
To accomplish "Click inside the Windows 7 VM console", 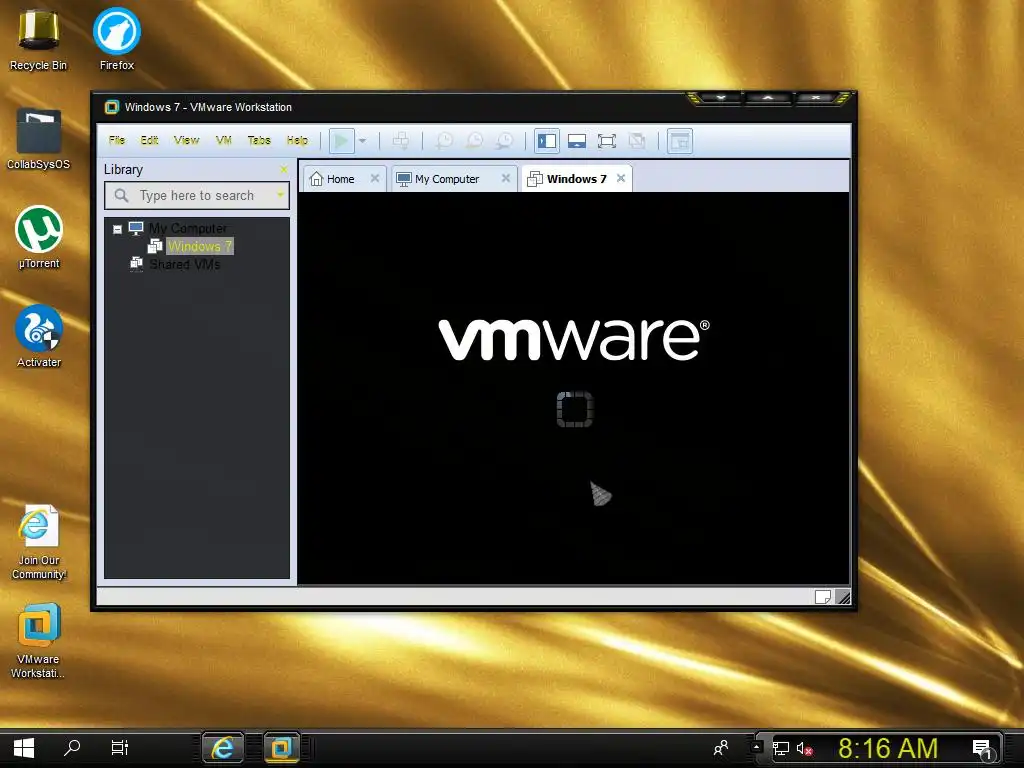I will pyautogui.click(x=573, y=388).
